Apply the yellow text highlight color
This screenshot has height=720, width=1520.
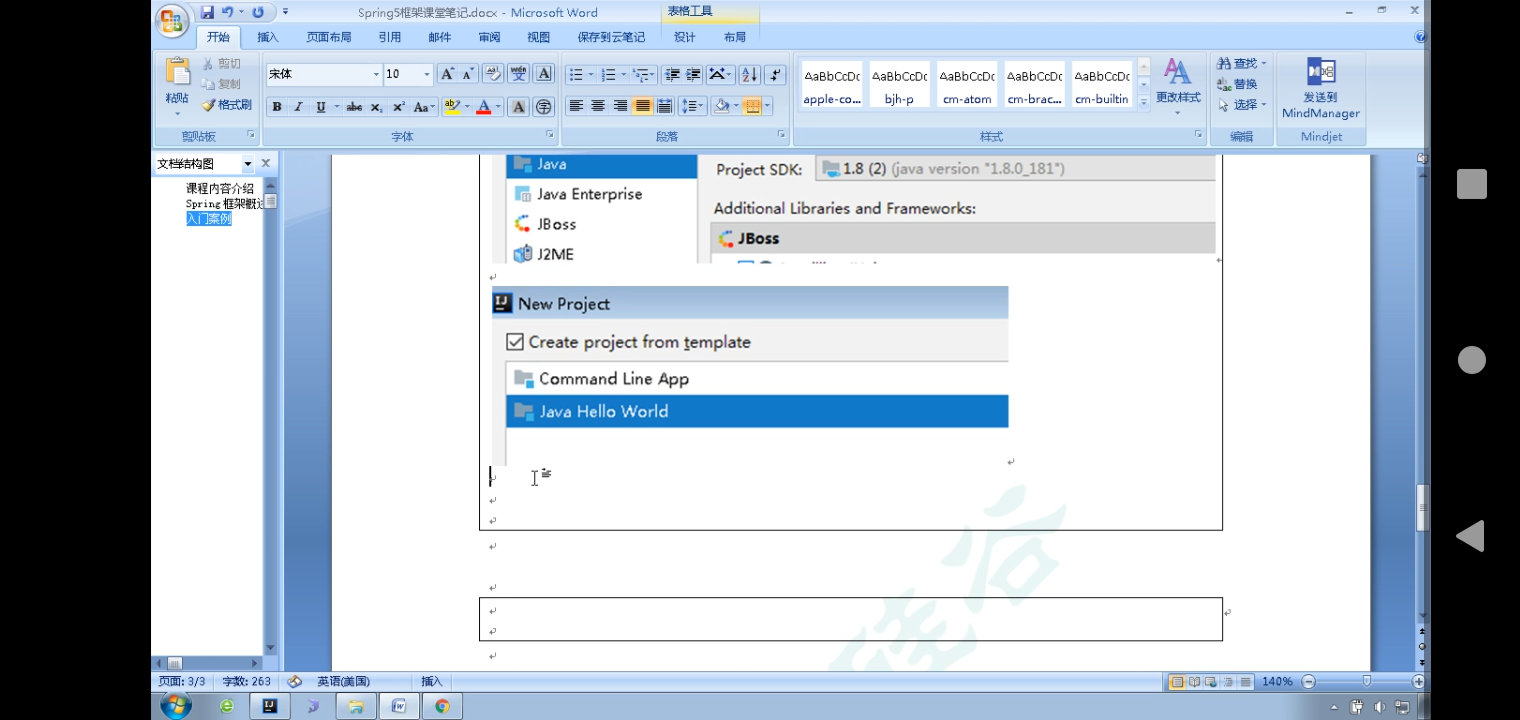[451, 107]
